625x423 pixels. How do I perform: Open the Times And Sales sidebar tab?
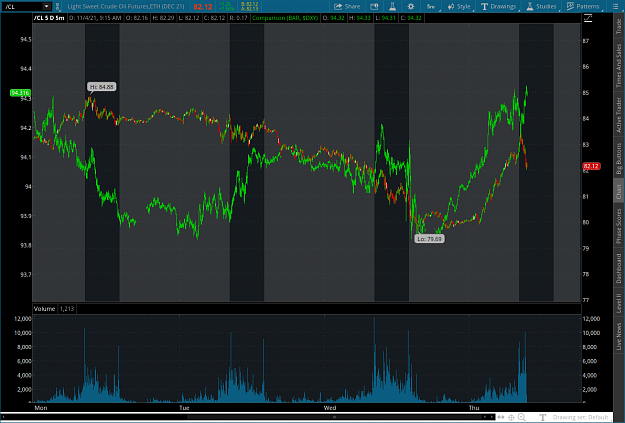tap(619, 65)
